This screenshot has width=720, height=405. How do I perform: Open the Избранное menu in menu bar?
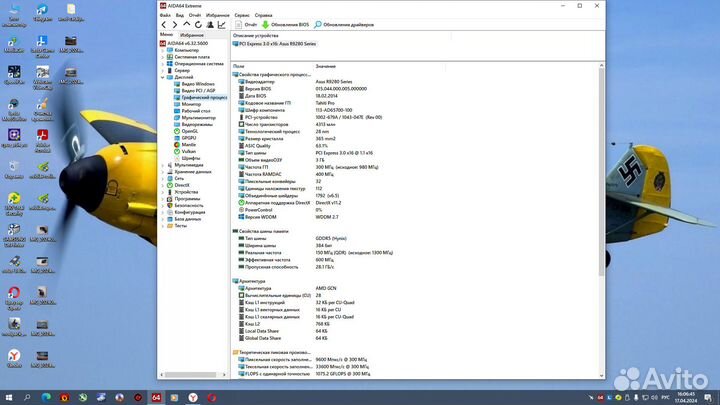tap(217, 15)
